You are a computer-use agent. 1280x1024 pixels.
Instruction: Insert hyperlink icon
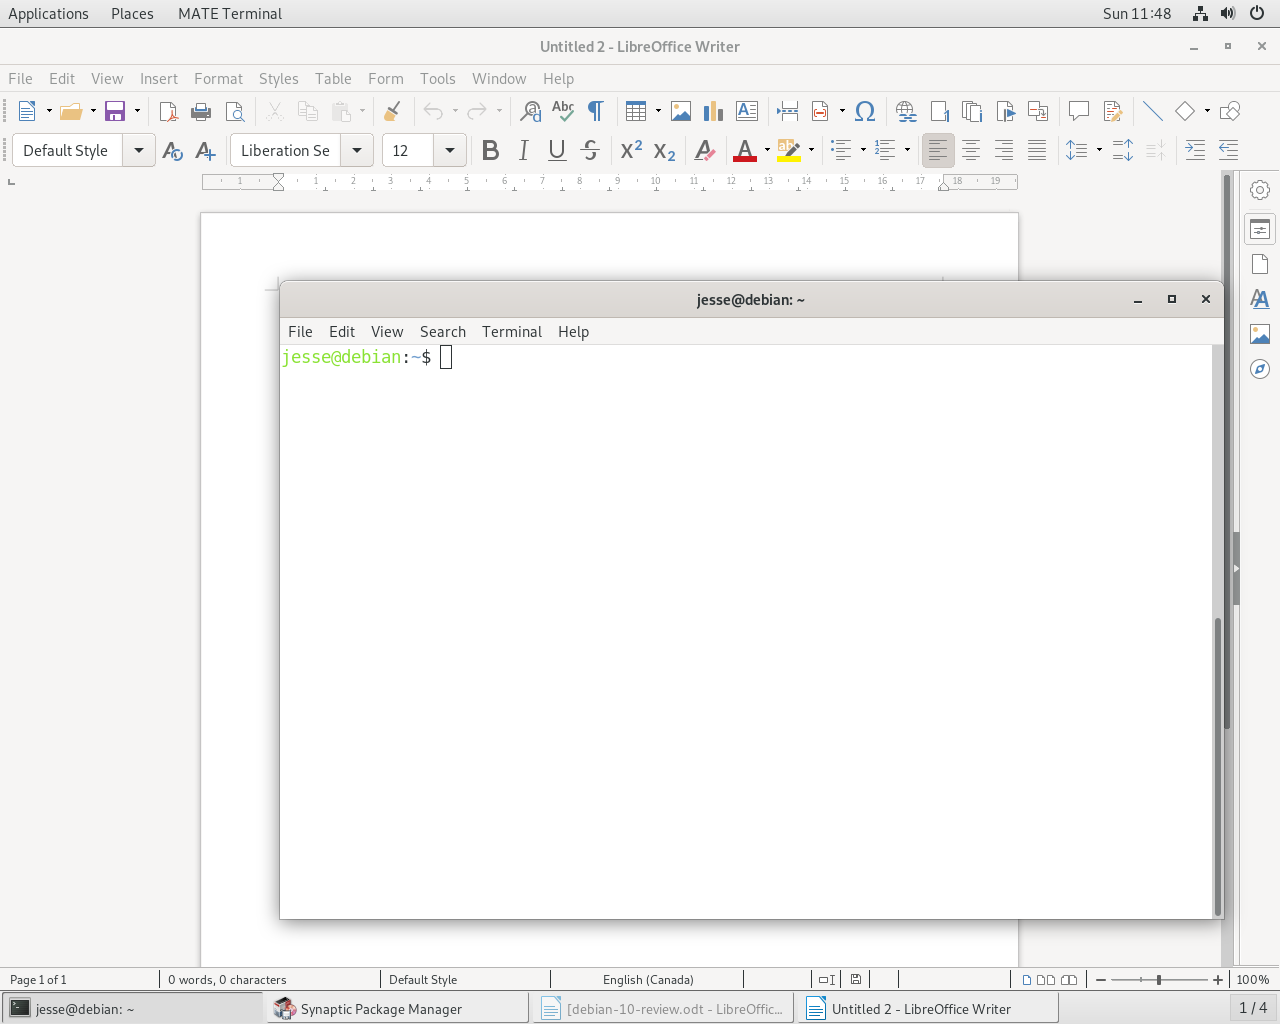tap(906, 111)
